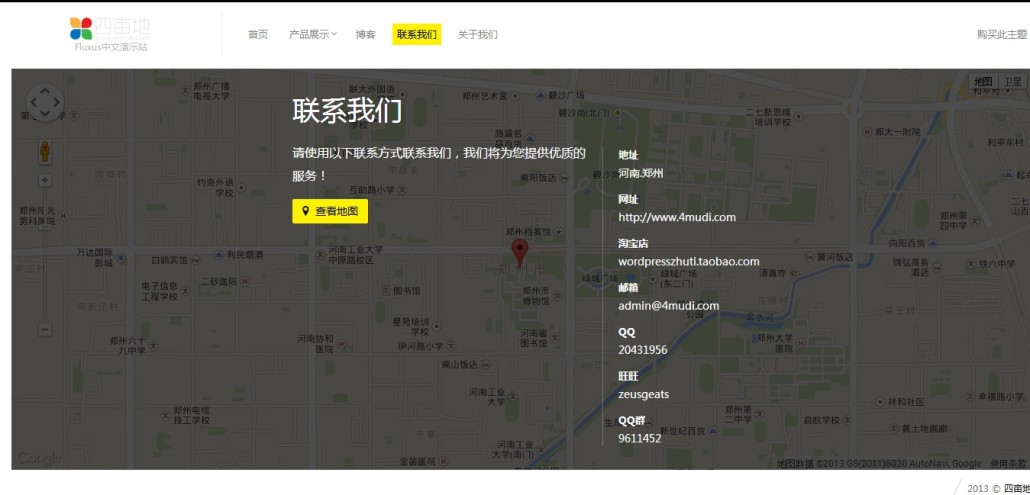Open the 使用条款 terms link on map
The height and width of the screenshot is (495, 1030).
tap(1007, 464)
